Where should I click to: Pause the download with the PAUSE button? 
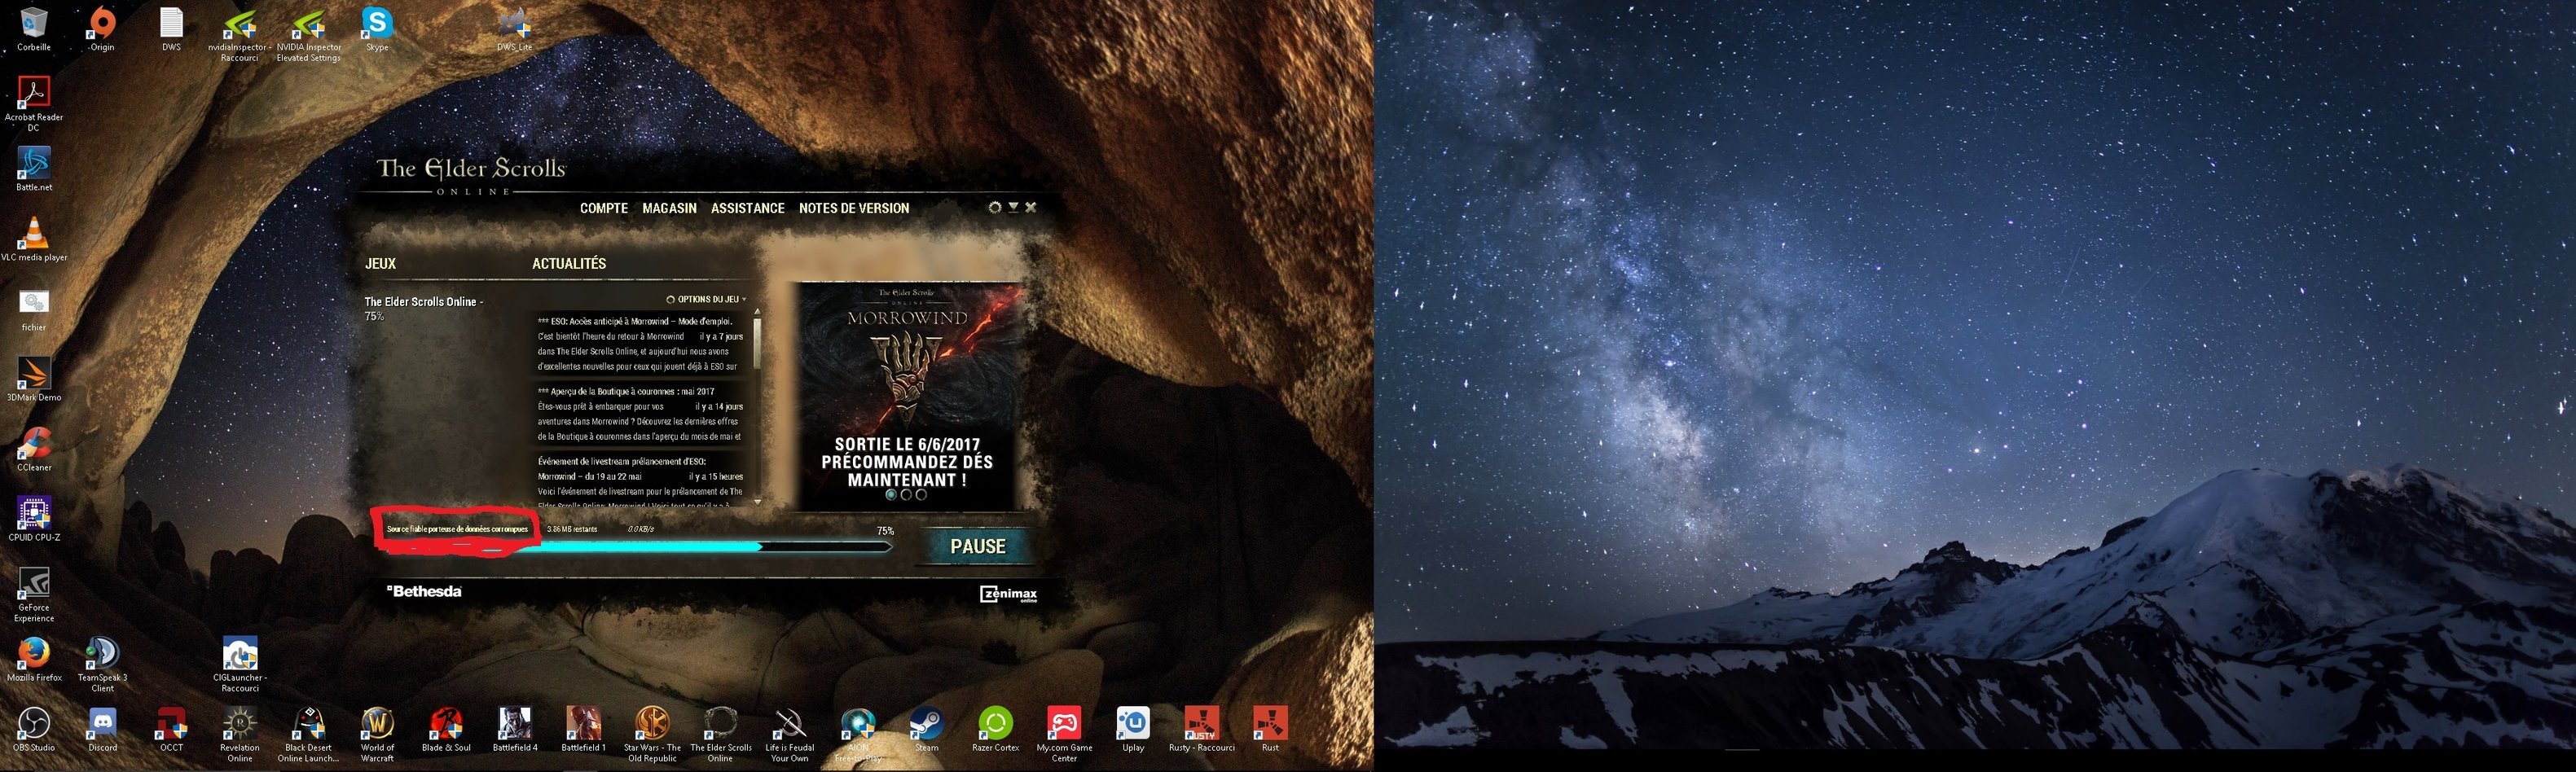(977, 546)
